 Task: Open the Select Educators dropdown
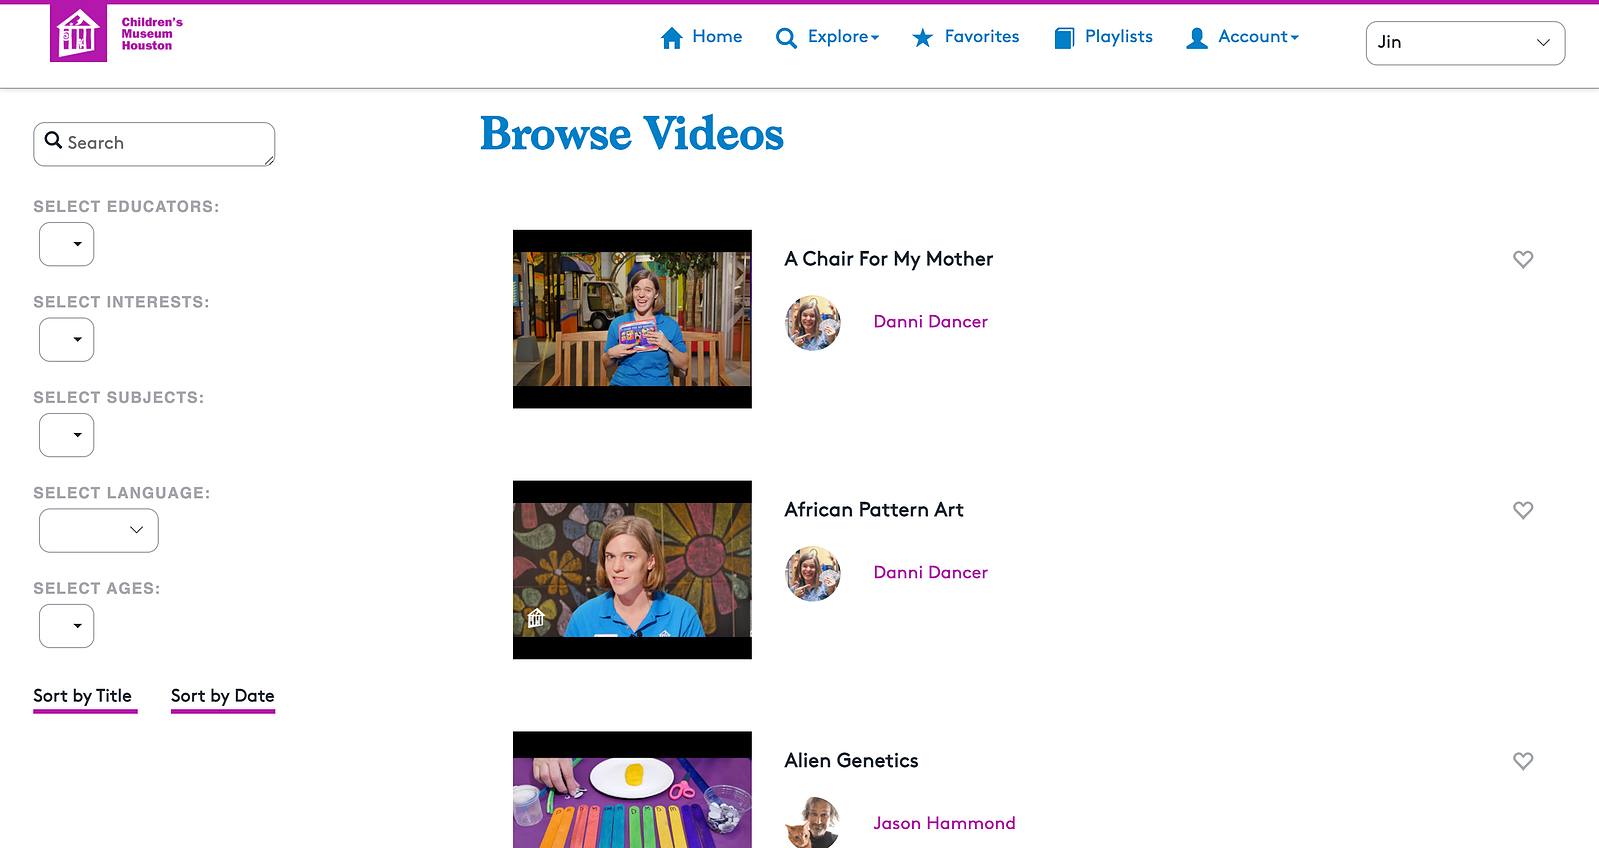(67, 244)
